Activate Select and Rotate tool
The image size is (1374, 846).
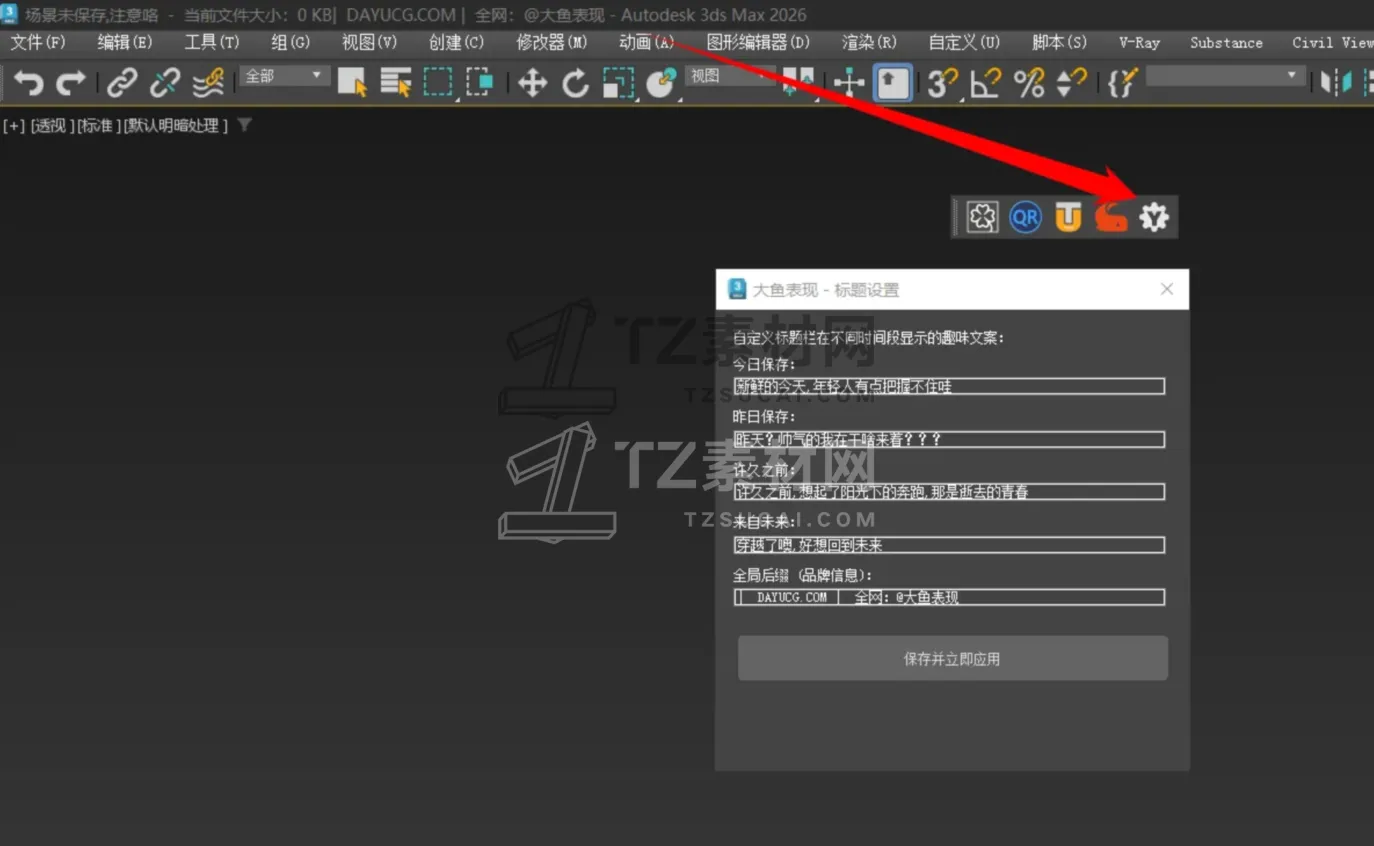point(575,82)
